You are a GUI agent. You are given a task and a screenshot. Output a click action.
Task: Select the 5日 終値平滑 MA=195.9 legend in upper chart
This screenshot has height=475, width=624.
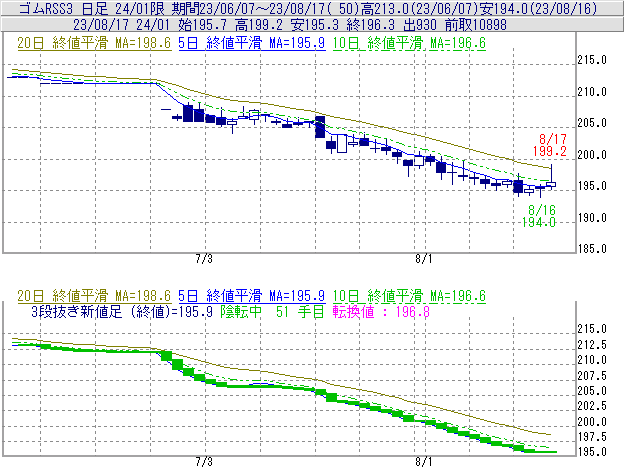click(x=252, y=43)
